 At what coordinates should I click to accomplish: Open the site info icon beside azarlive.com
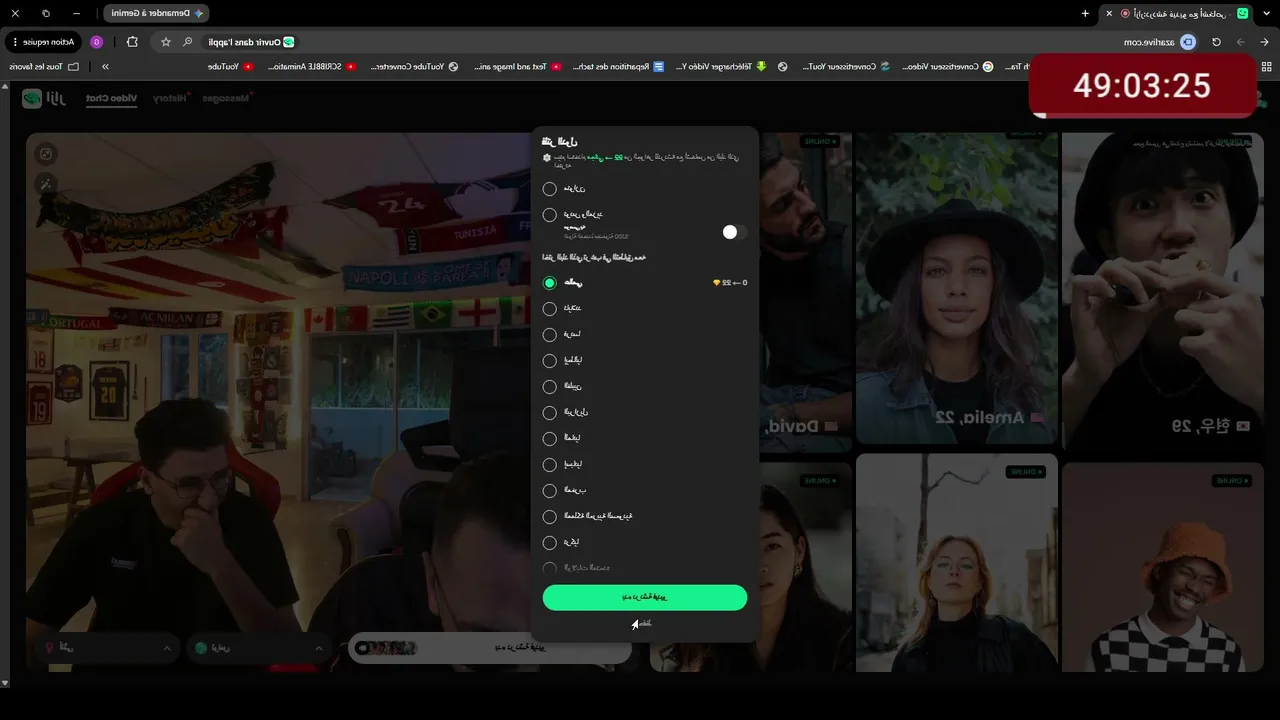pyautogui.click(x=1188, y=42)
